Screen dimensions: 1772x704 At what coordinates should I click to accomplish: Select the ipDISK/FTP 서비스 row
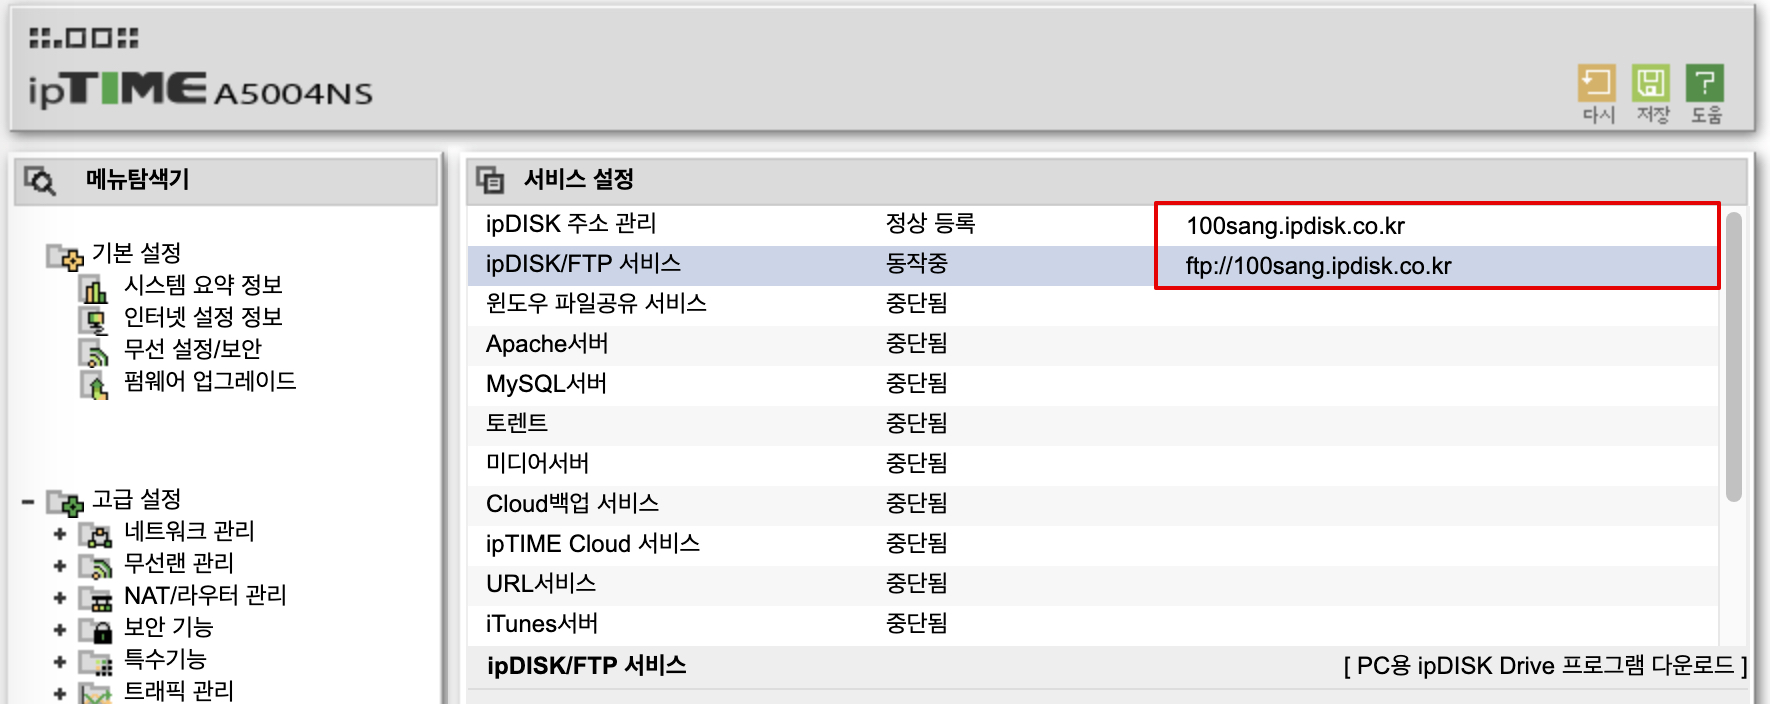(1093, 265)
